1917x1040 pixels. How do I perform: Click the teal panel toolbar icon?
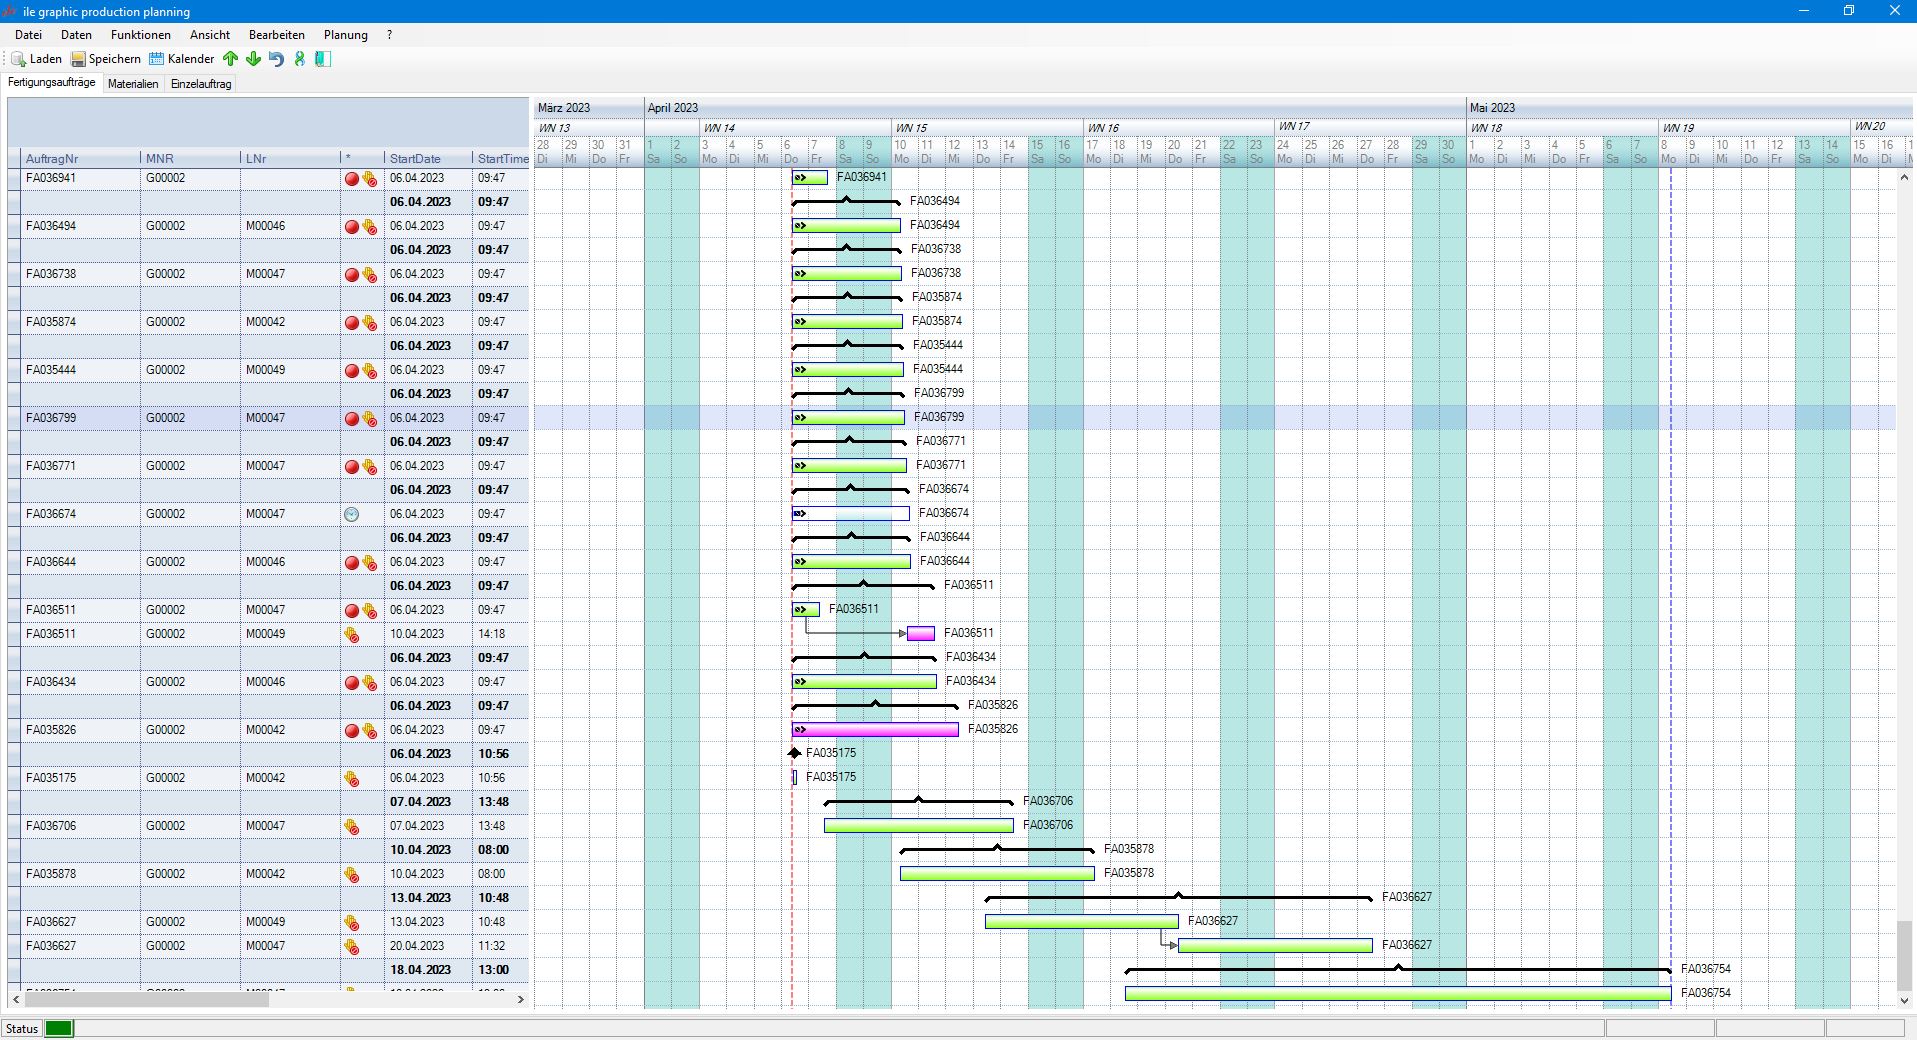point(323,59)
